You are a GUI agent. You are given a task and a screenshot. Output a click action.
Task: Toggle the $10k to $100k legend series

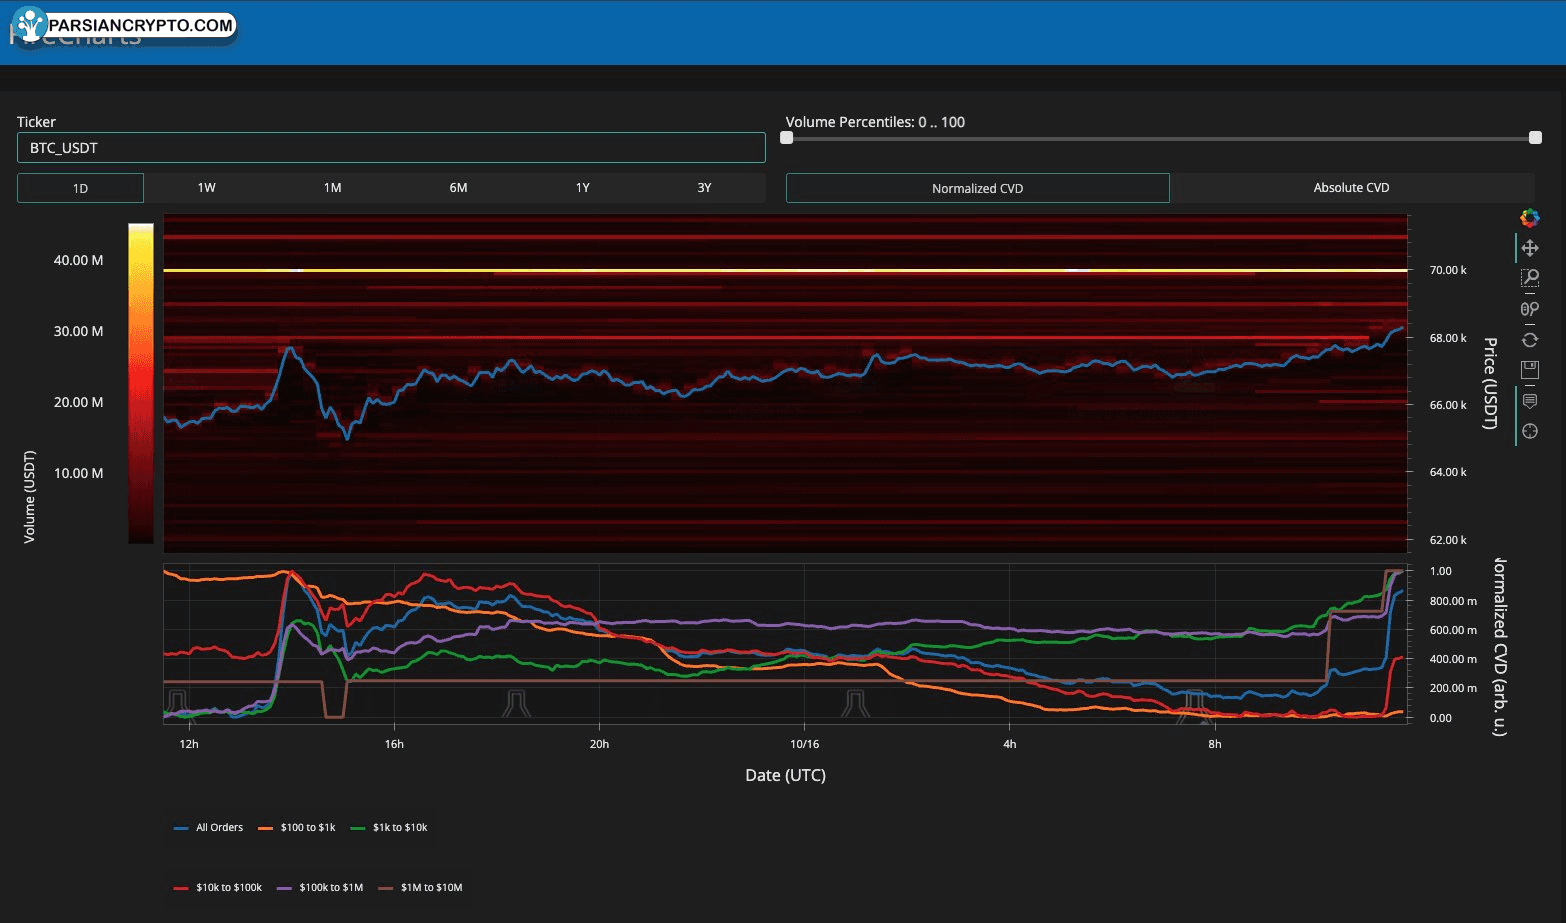click(218, 888)
